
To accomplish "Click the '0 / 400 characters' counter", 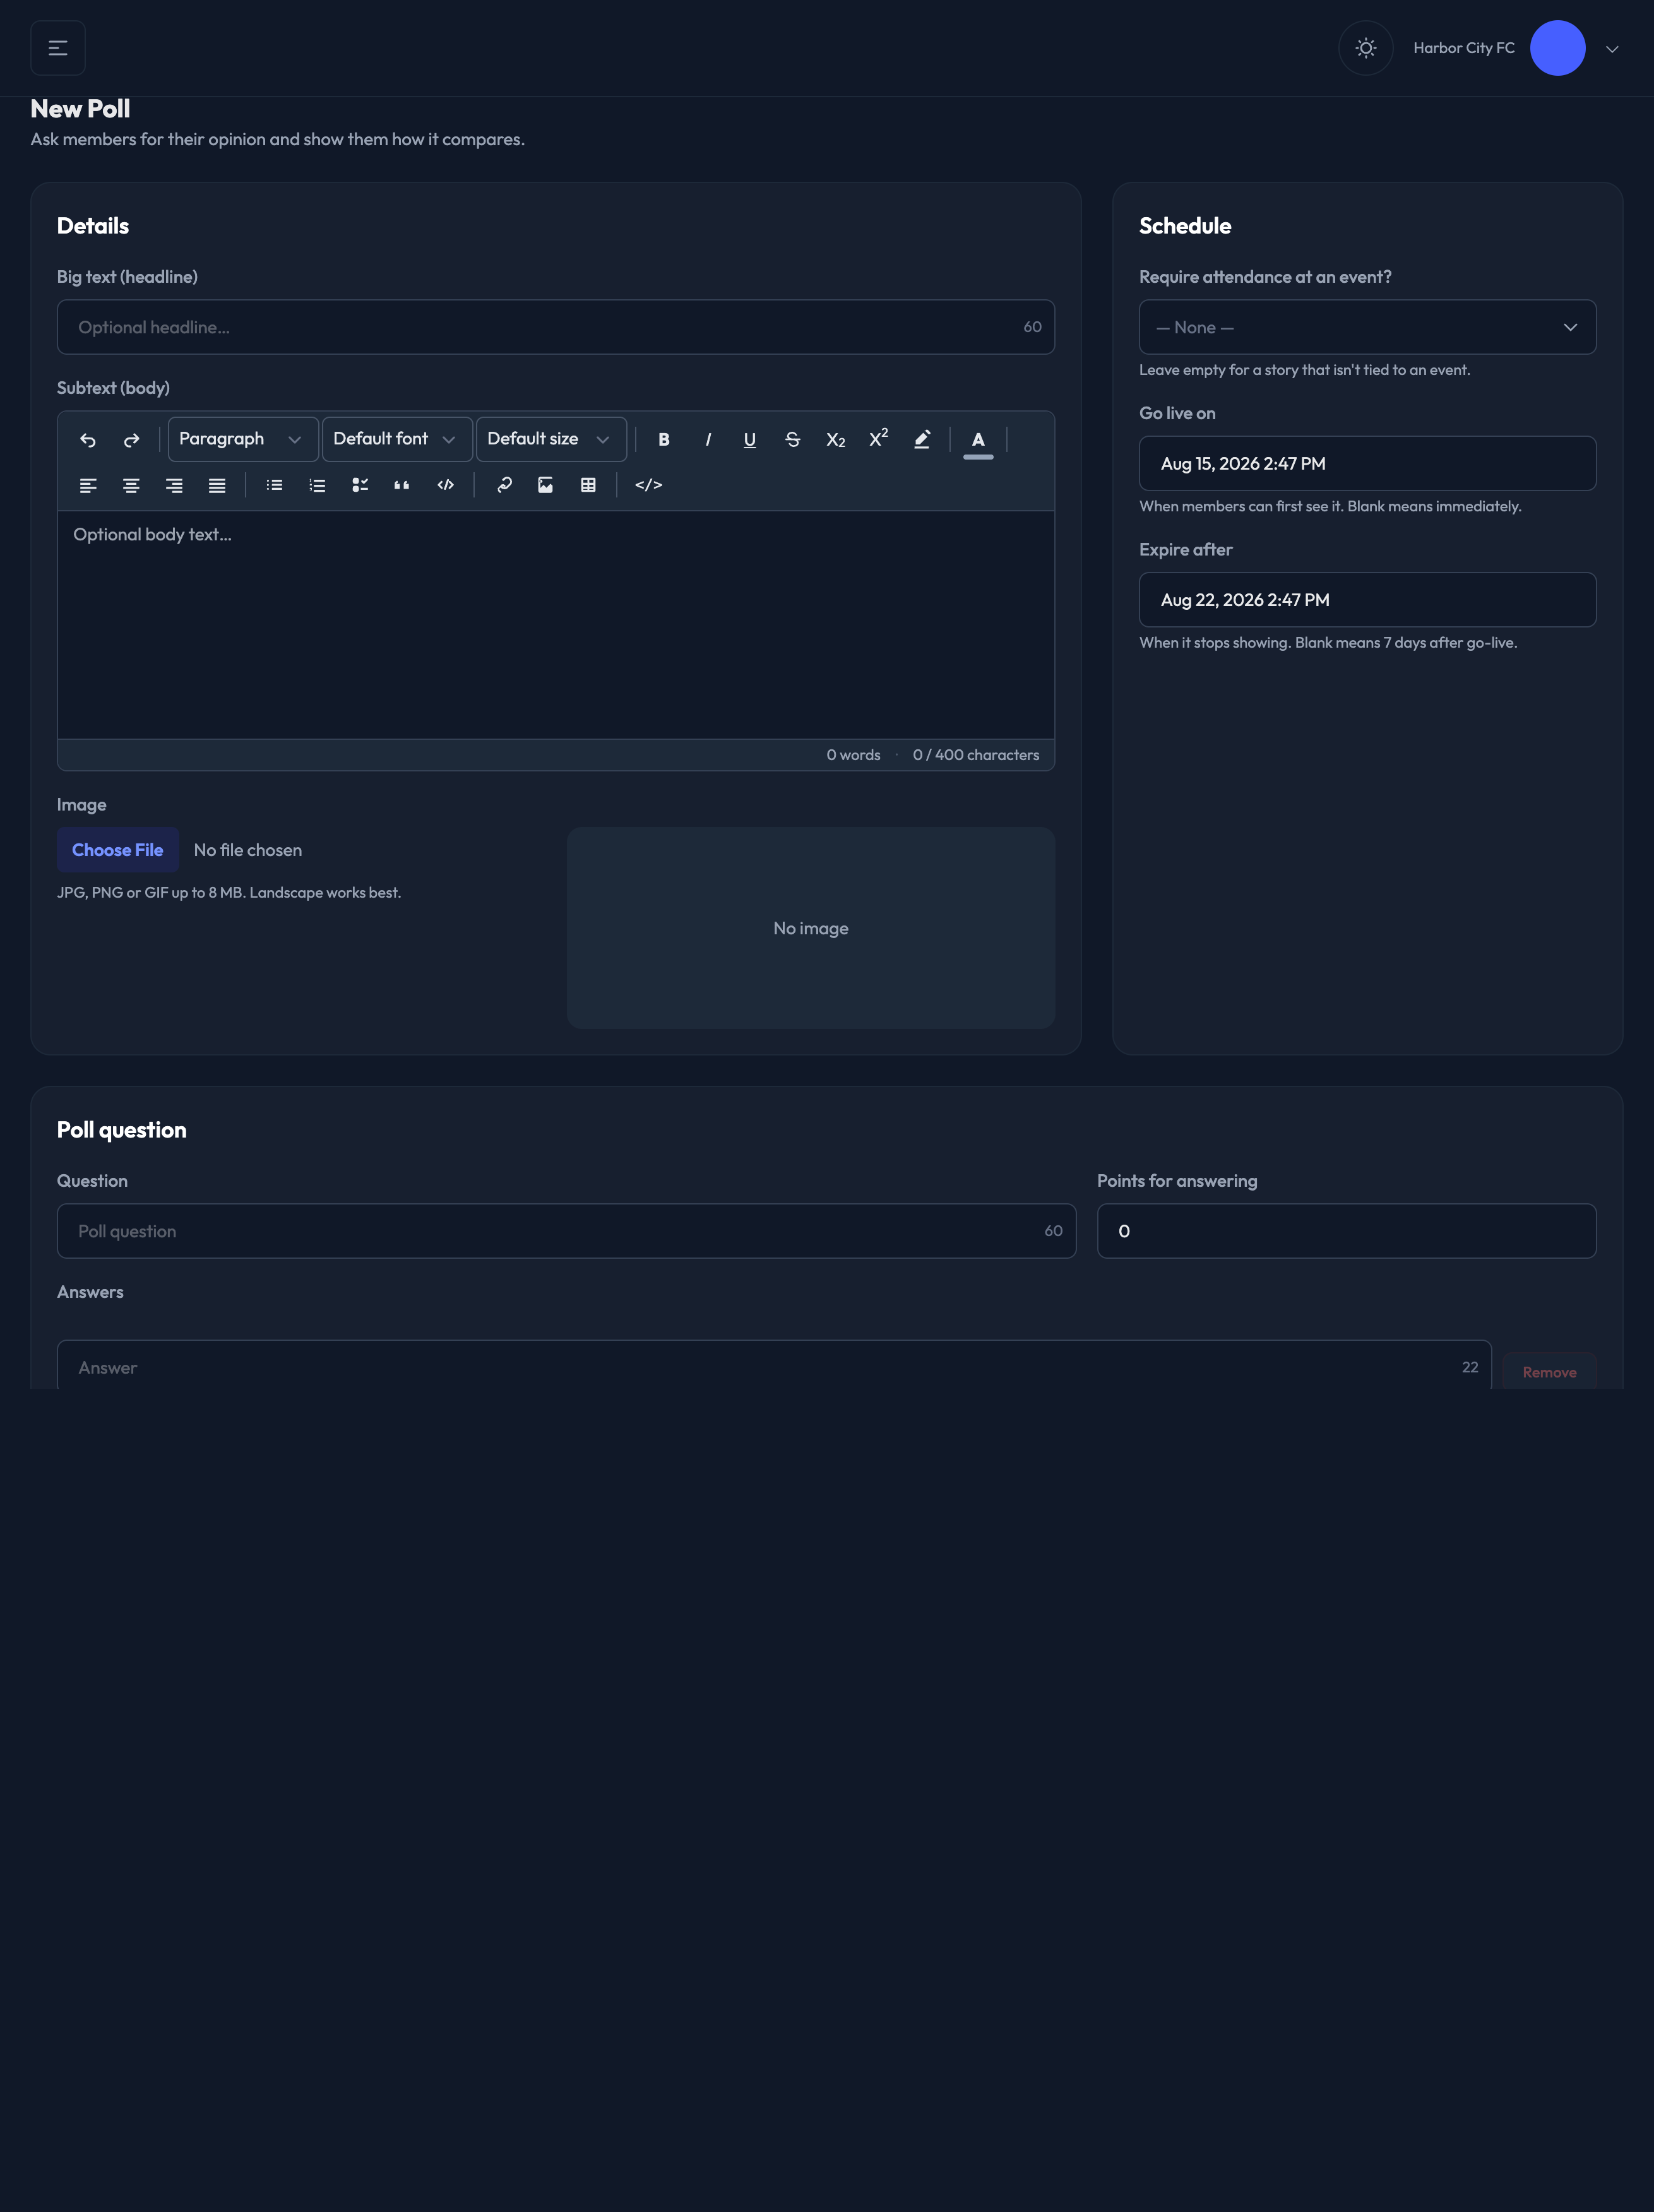I will tap(976, 755).
